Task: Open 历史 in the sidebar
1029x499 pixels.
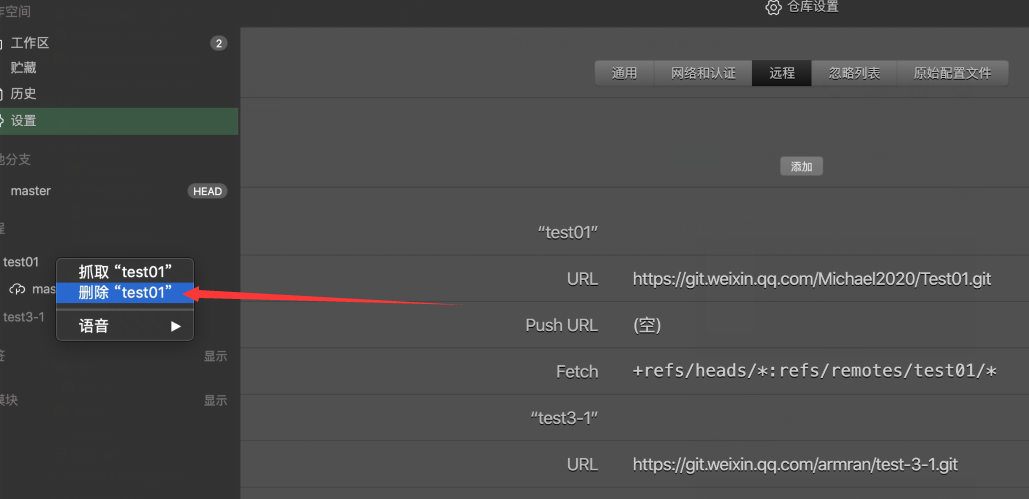Action: 24,94
